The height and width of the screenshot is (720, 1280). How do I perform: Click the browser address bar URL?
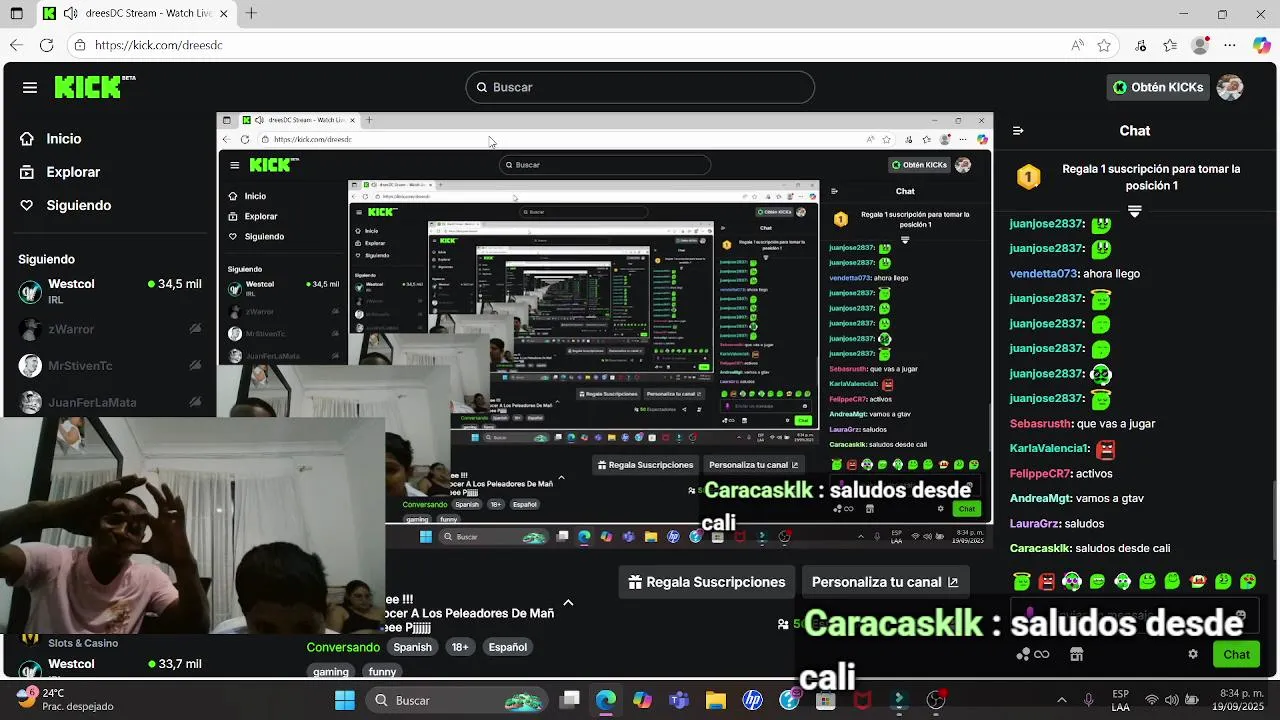[x=159, y=45]
